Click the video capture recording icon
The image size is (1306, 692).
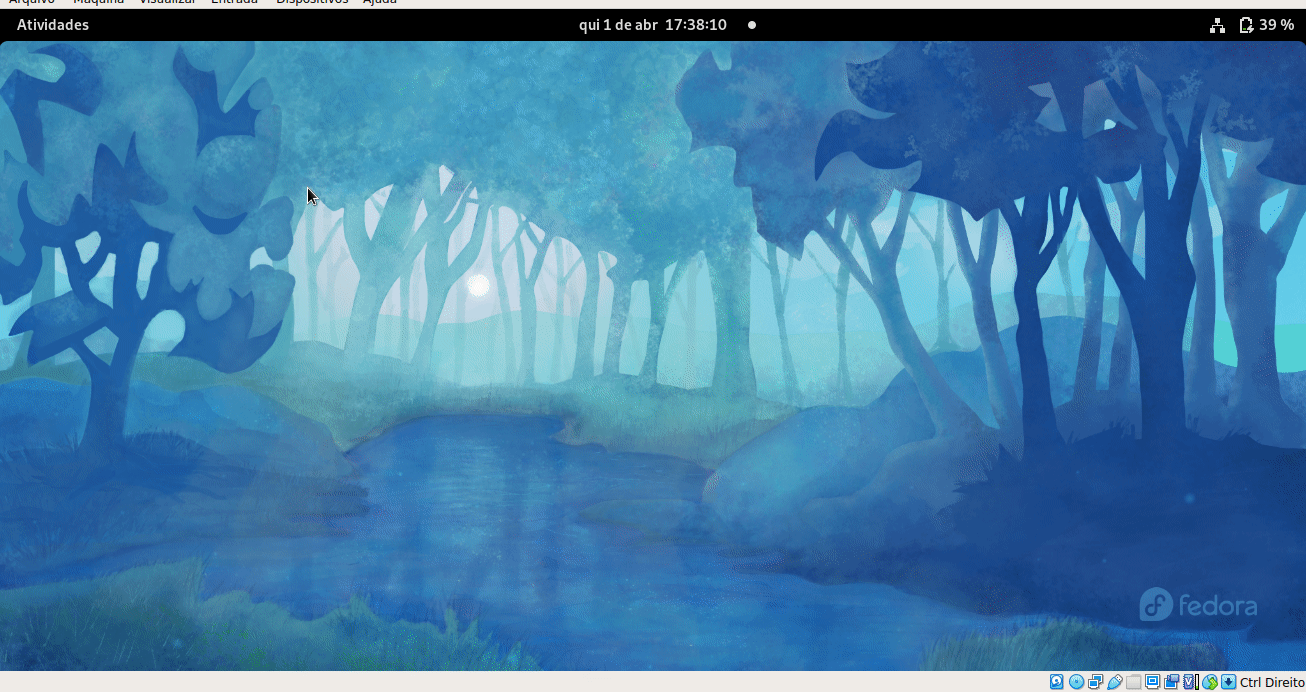pyautogui.click(x=1171, y=682)
